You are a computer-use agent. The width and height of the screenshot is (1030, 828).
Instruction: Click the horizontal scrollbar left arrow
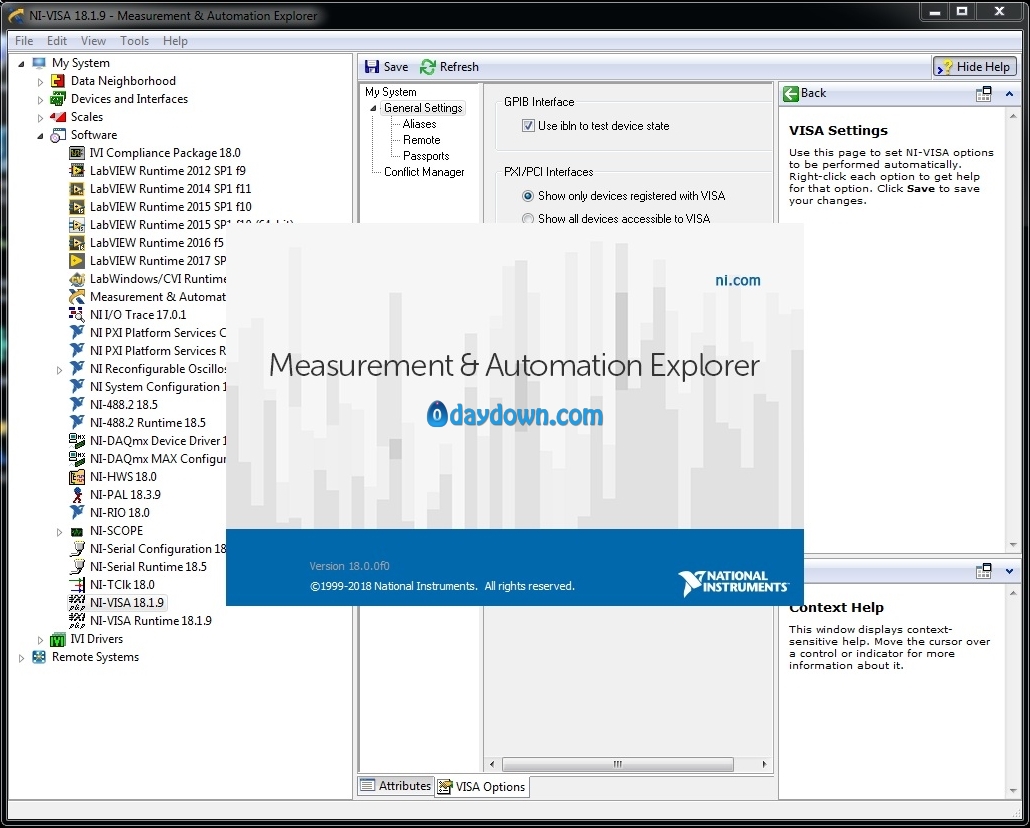[492, 764]
